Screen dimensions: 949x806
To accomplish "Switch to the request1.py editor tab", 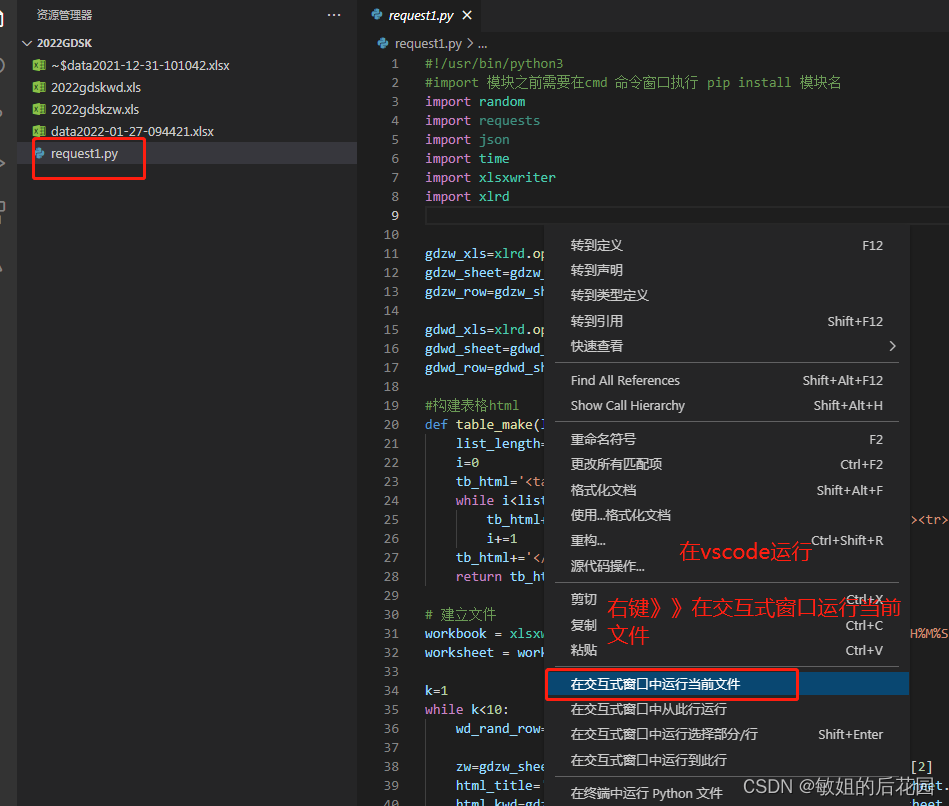I will [x=419, y=15].
